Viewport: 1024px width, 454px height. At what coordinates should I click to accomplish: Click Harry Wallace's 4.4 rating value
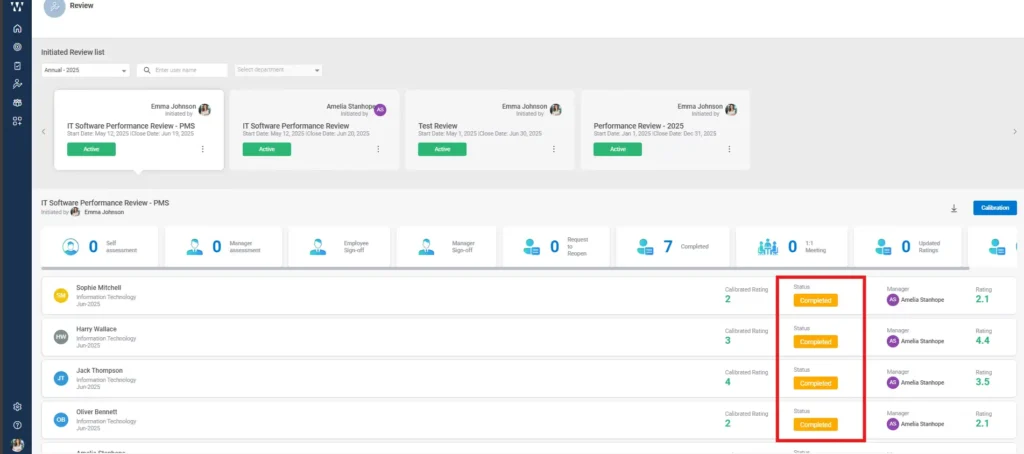(982, 340)
